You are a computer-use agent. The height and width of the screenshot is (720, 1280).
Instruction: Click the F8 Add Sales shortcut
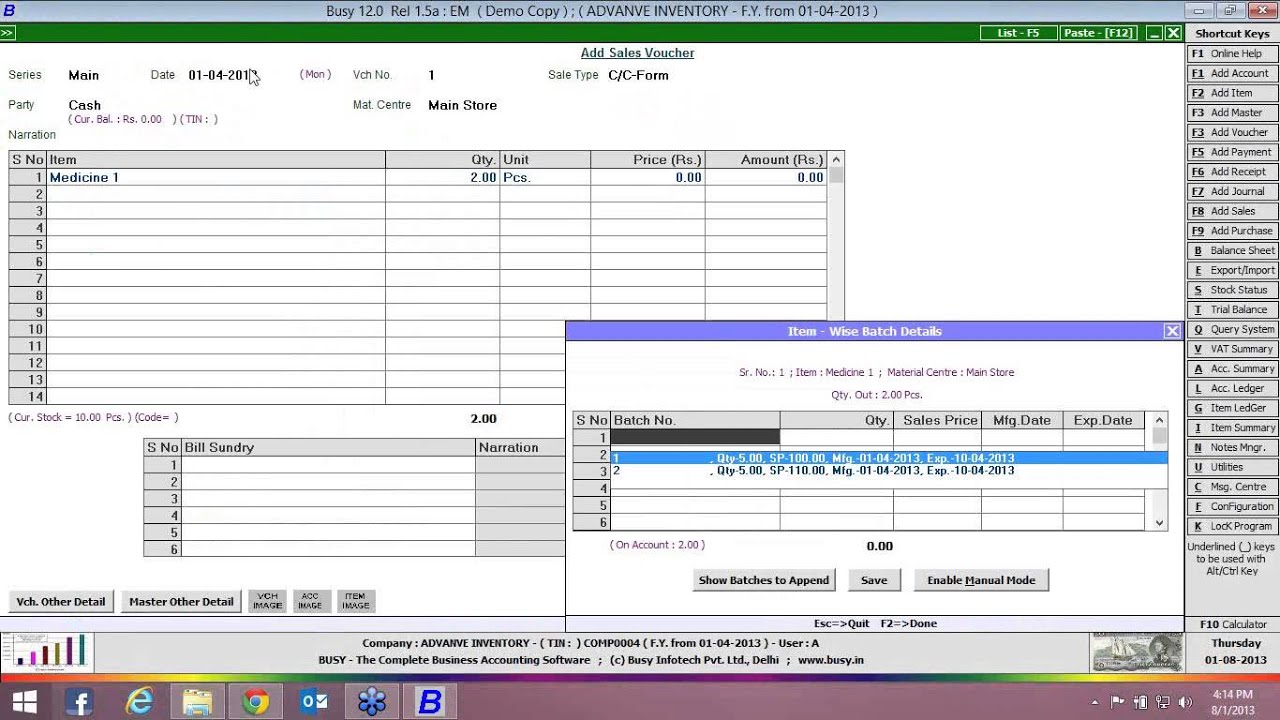1232,211
